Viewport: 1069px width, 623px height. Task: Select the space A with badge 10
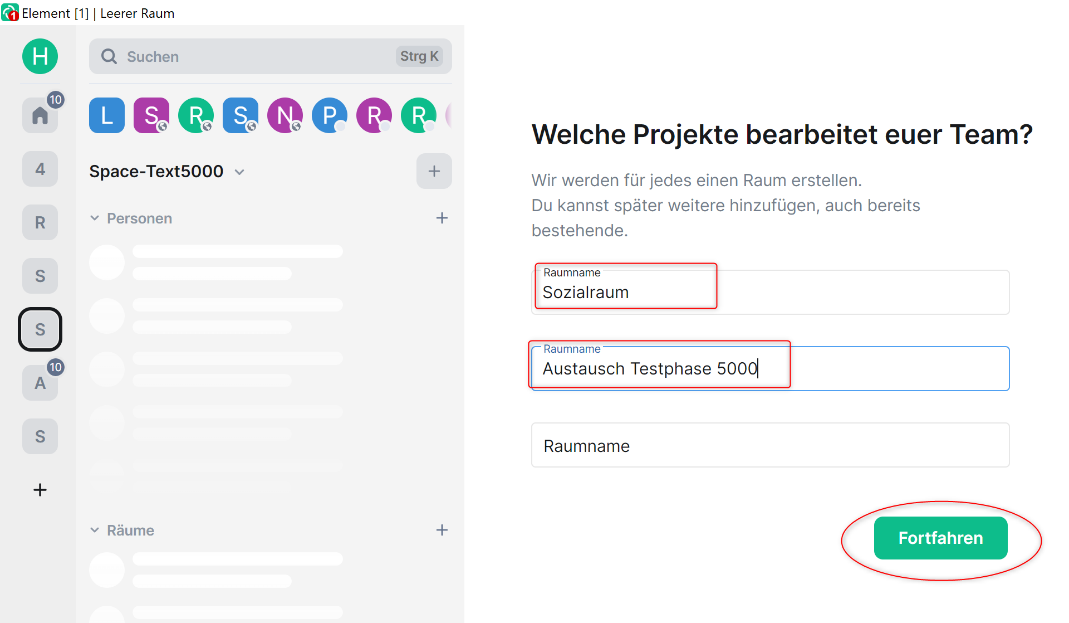40,383
